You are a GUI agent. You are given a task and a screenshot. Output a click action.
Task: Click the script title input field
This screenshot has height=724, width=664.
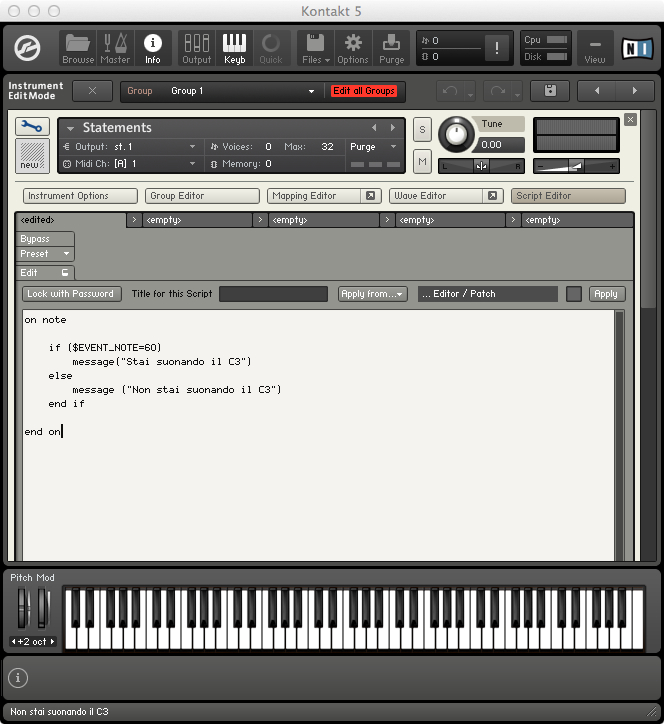point(273,294)
